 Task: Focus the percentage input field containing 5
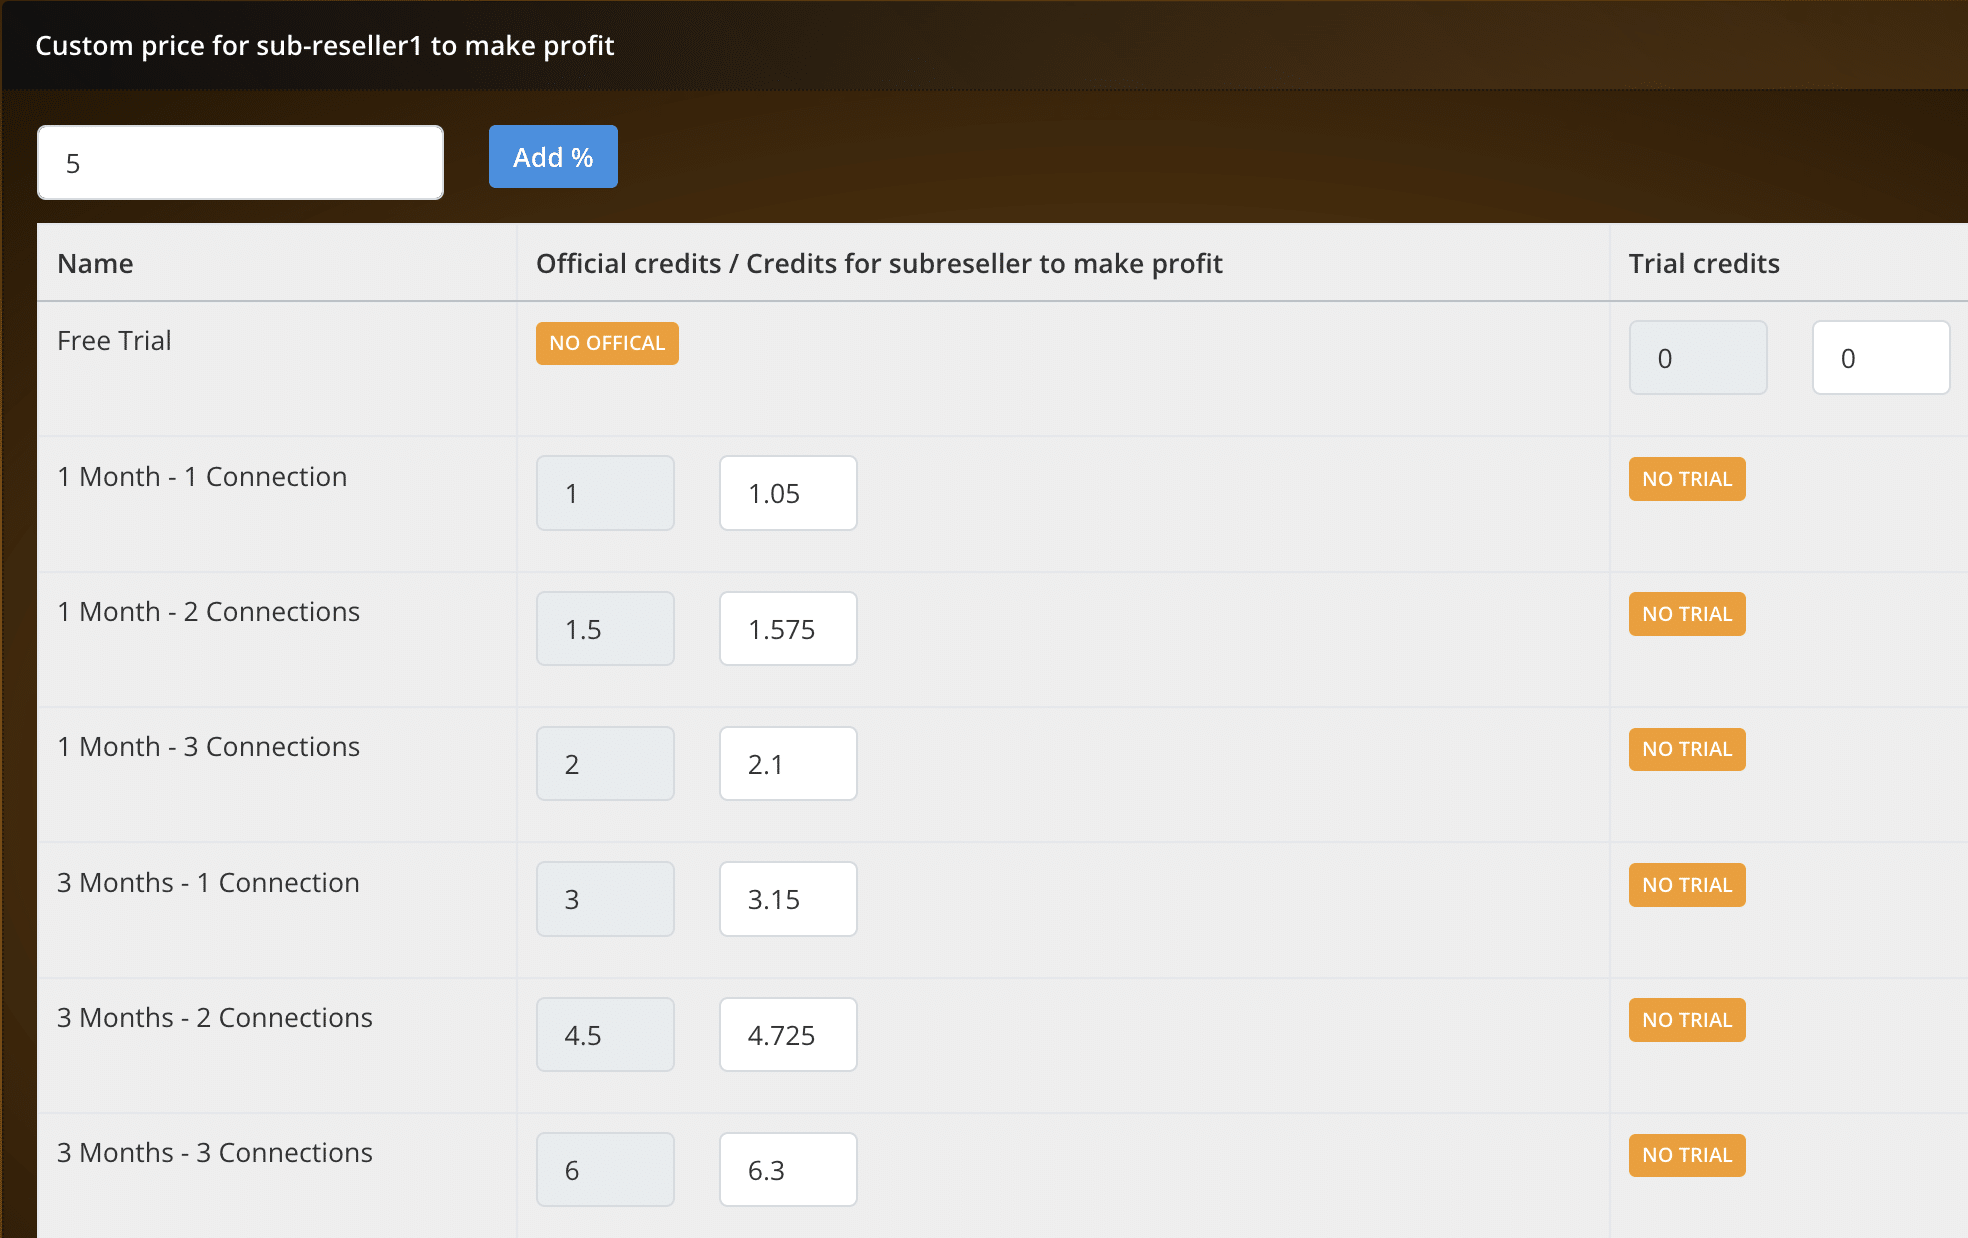(240, 163)
